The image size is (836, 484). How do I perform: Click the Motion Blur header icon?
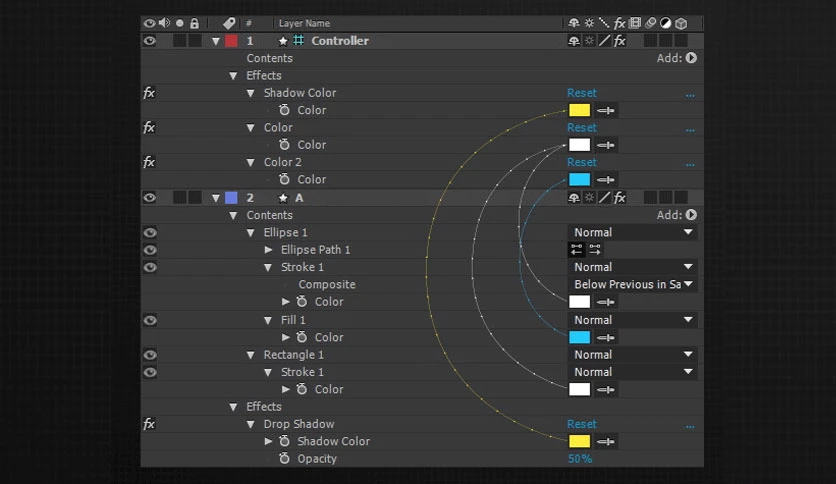650,23
